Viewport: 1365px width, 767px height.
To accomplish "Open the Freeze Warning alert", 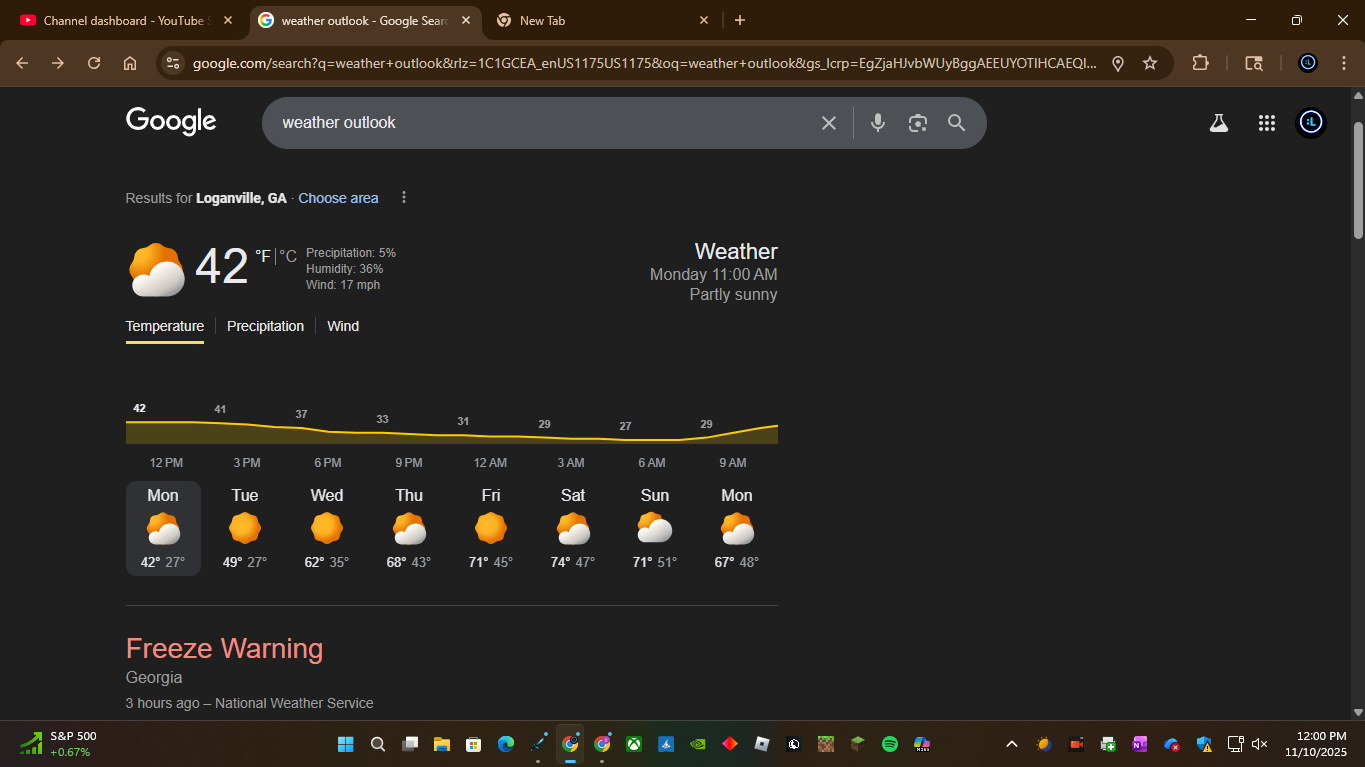I will [x=224, y=649].
